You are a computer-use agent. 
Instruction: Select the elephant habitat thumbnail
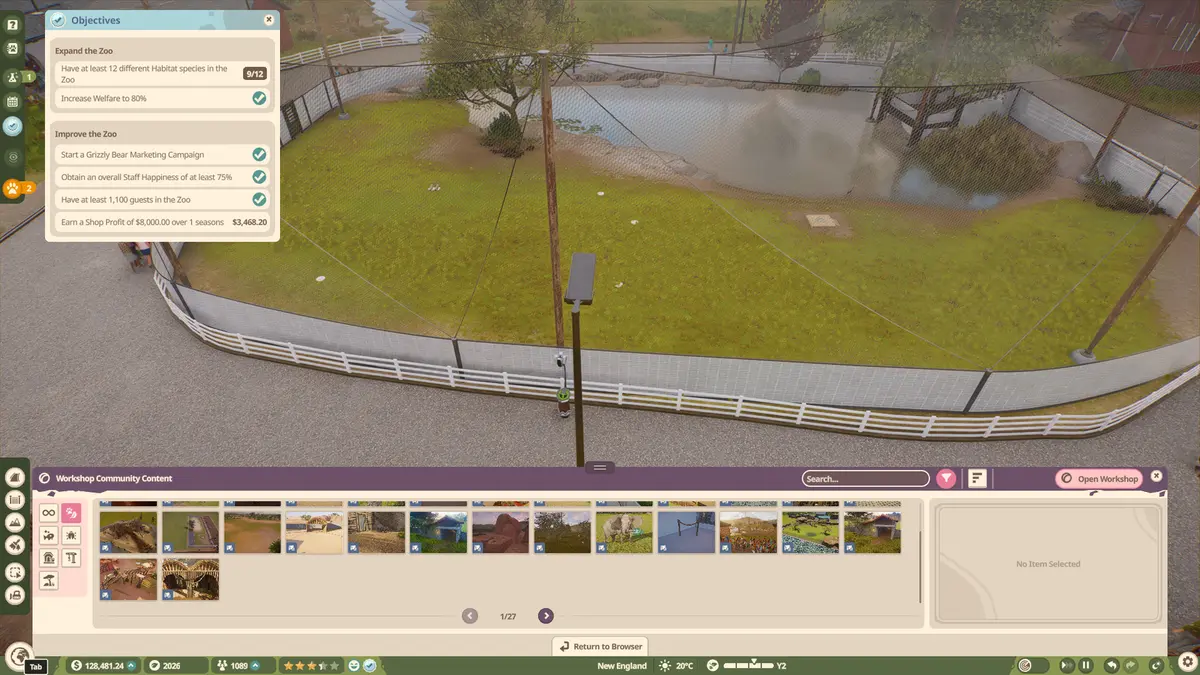click(625, 532)
